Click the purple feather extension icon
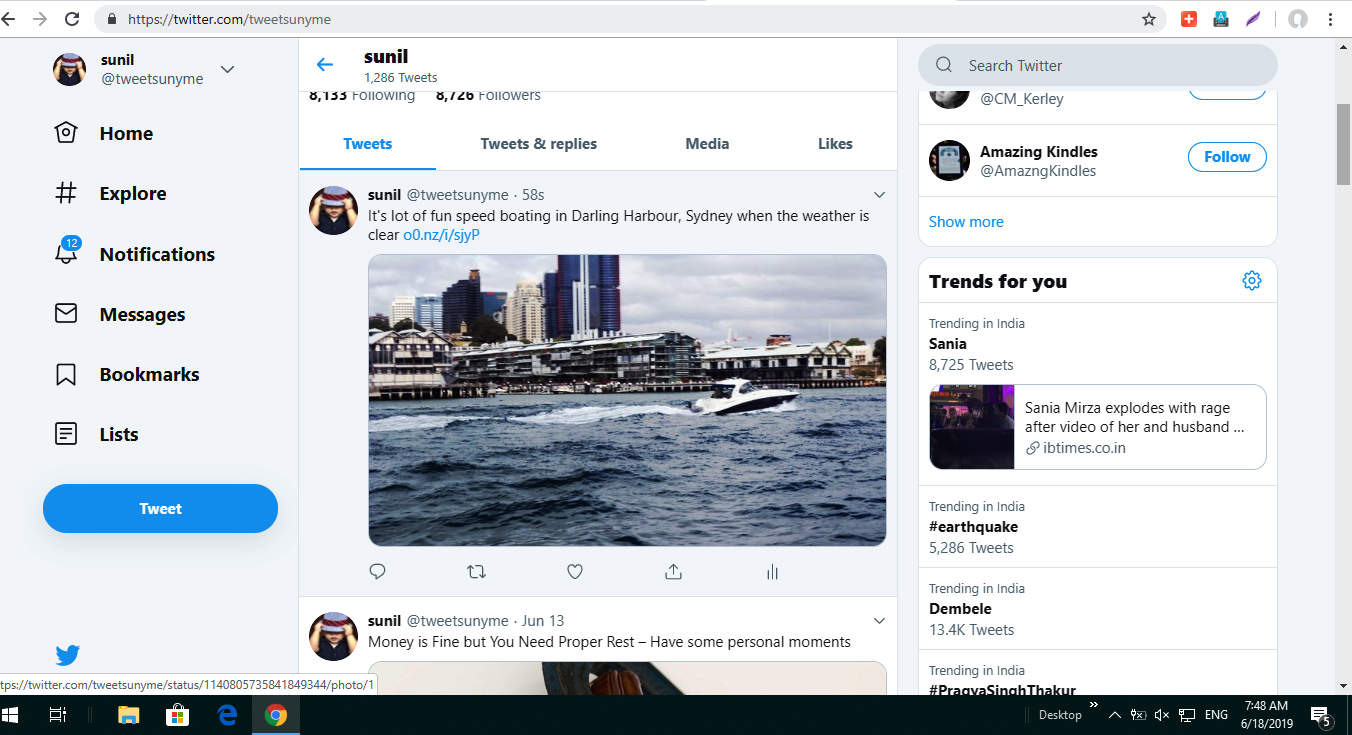The width and height of the screenshot is (1352, 735). point(1253,19)
